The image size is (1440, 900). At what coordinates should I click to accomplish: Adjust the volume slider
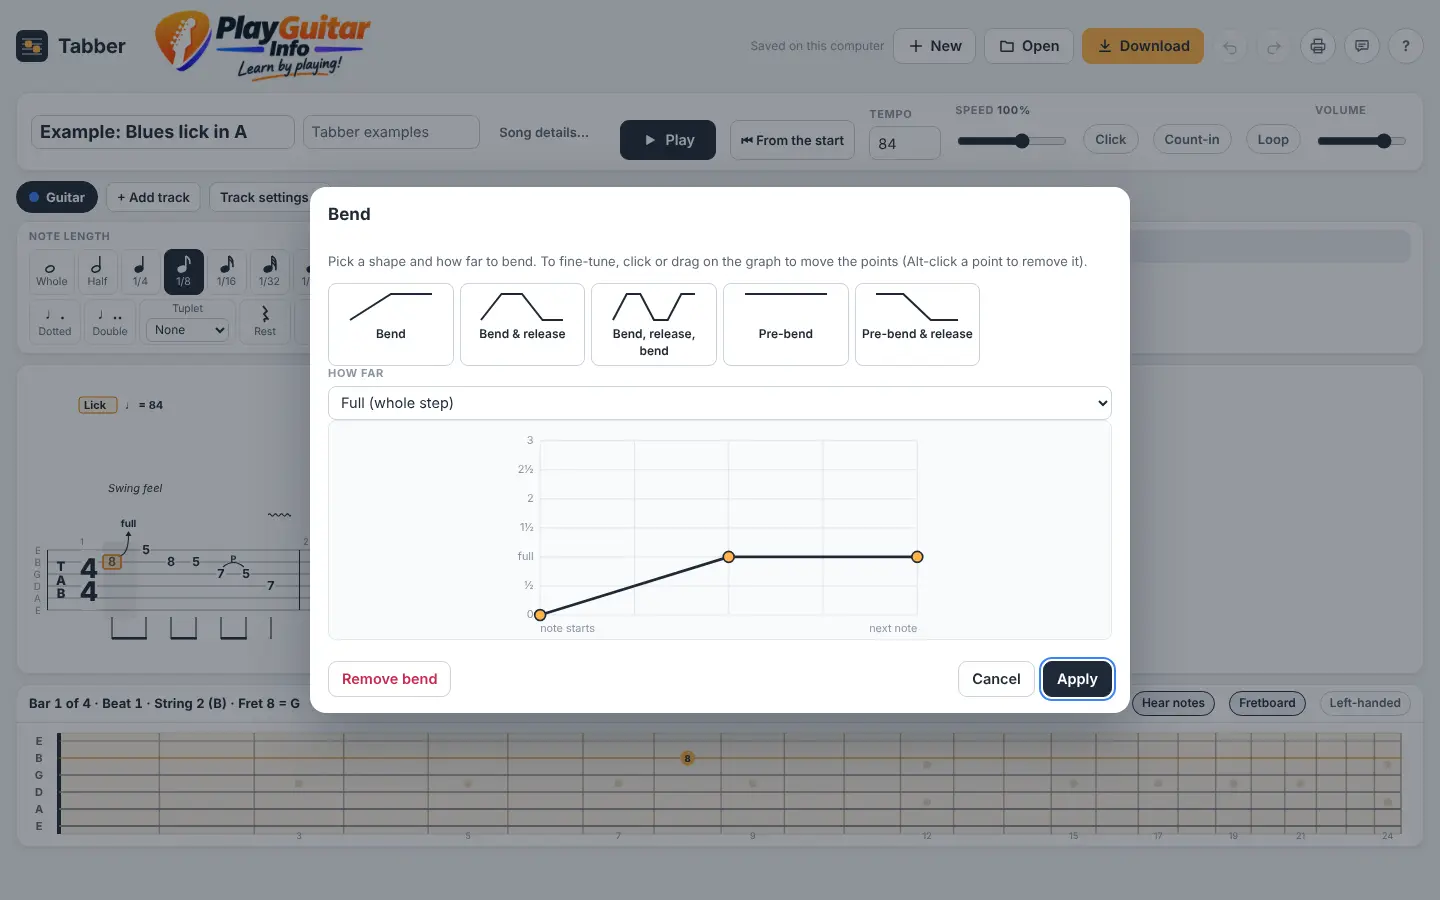pyautogui.click(x=1361, y=141)
